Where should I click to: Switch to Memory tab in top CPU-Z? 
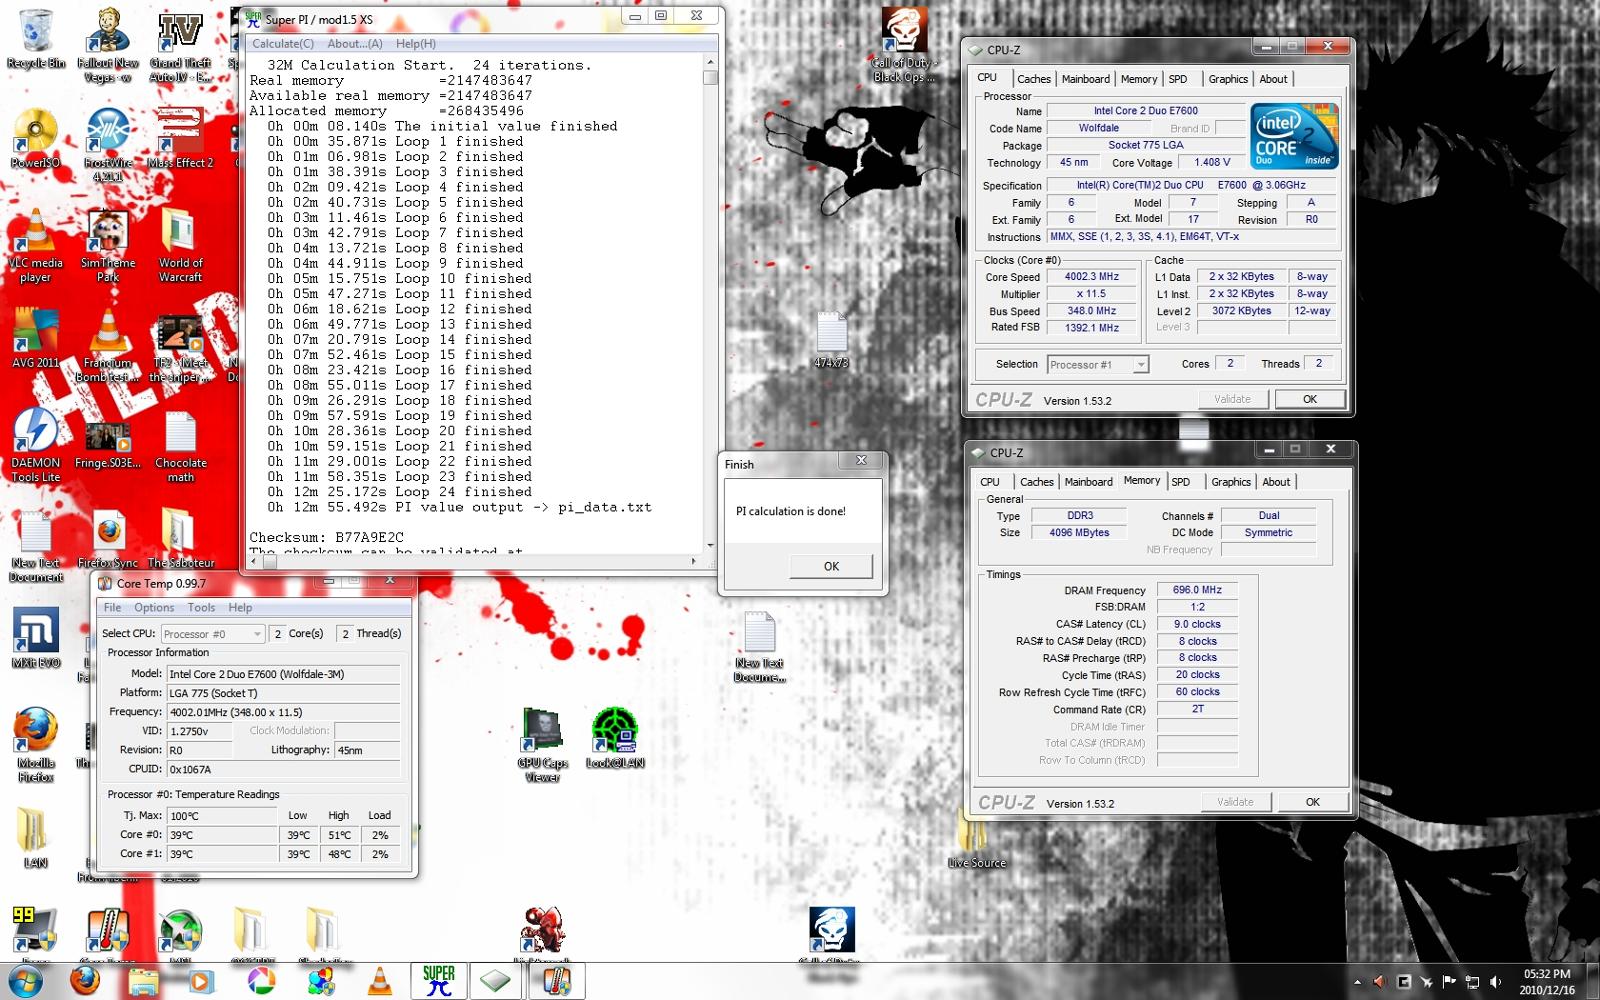click(1139, 79)
